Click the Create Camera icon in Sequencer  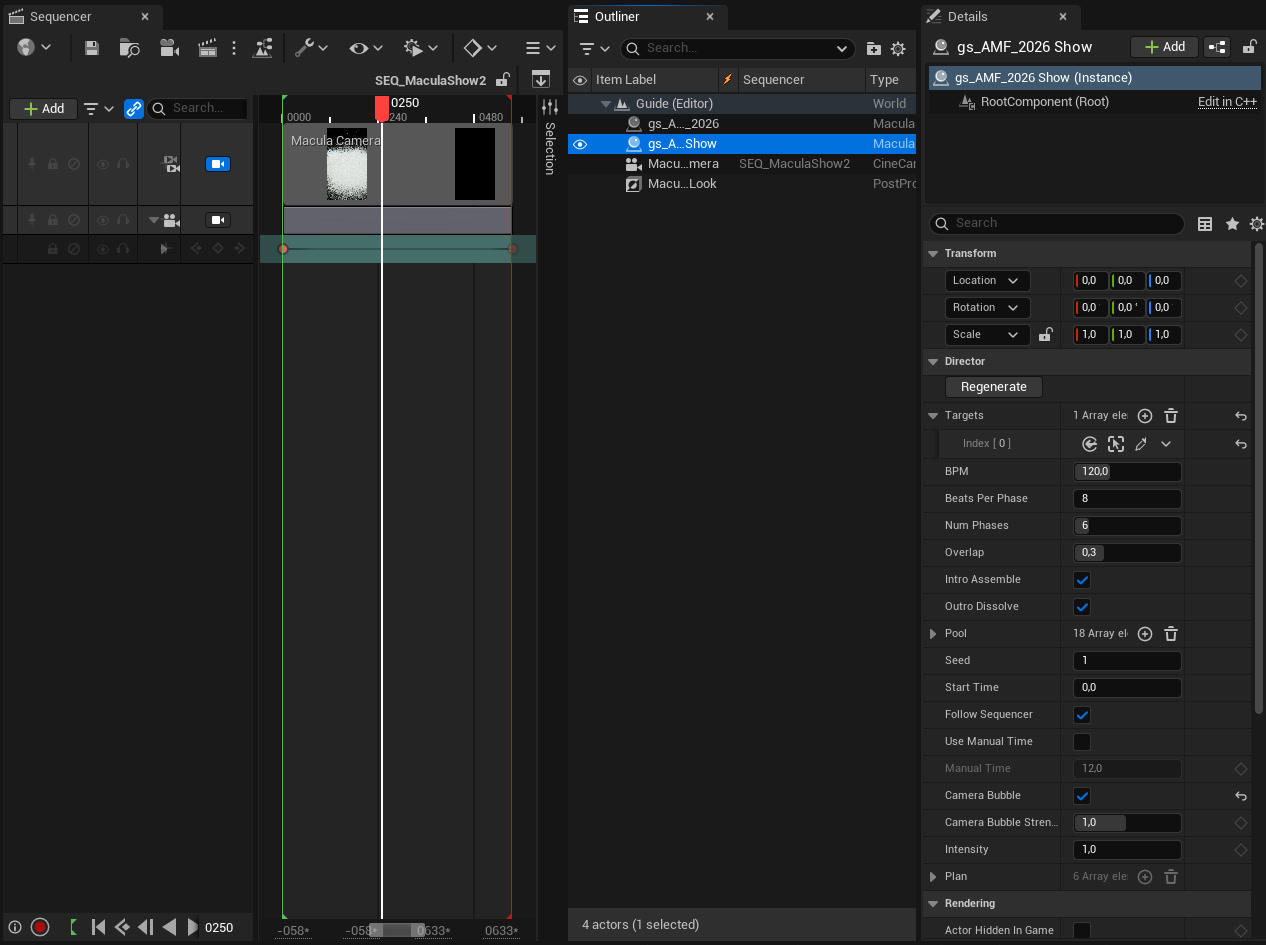[168, 48]
